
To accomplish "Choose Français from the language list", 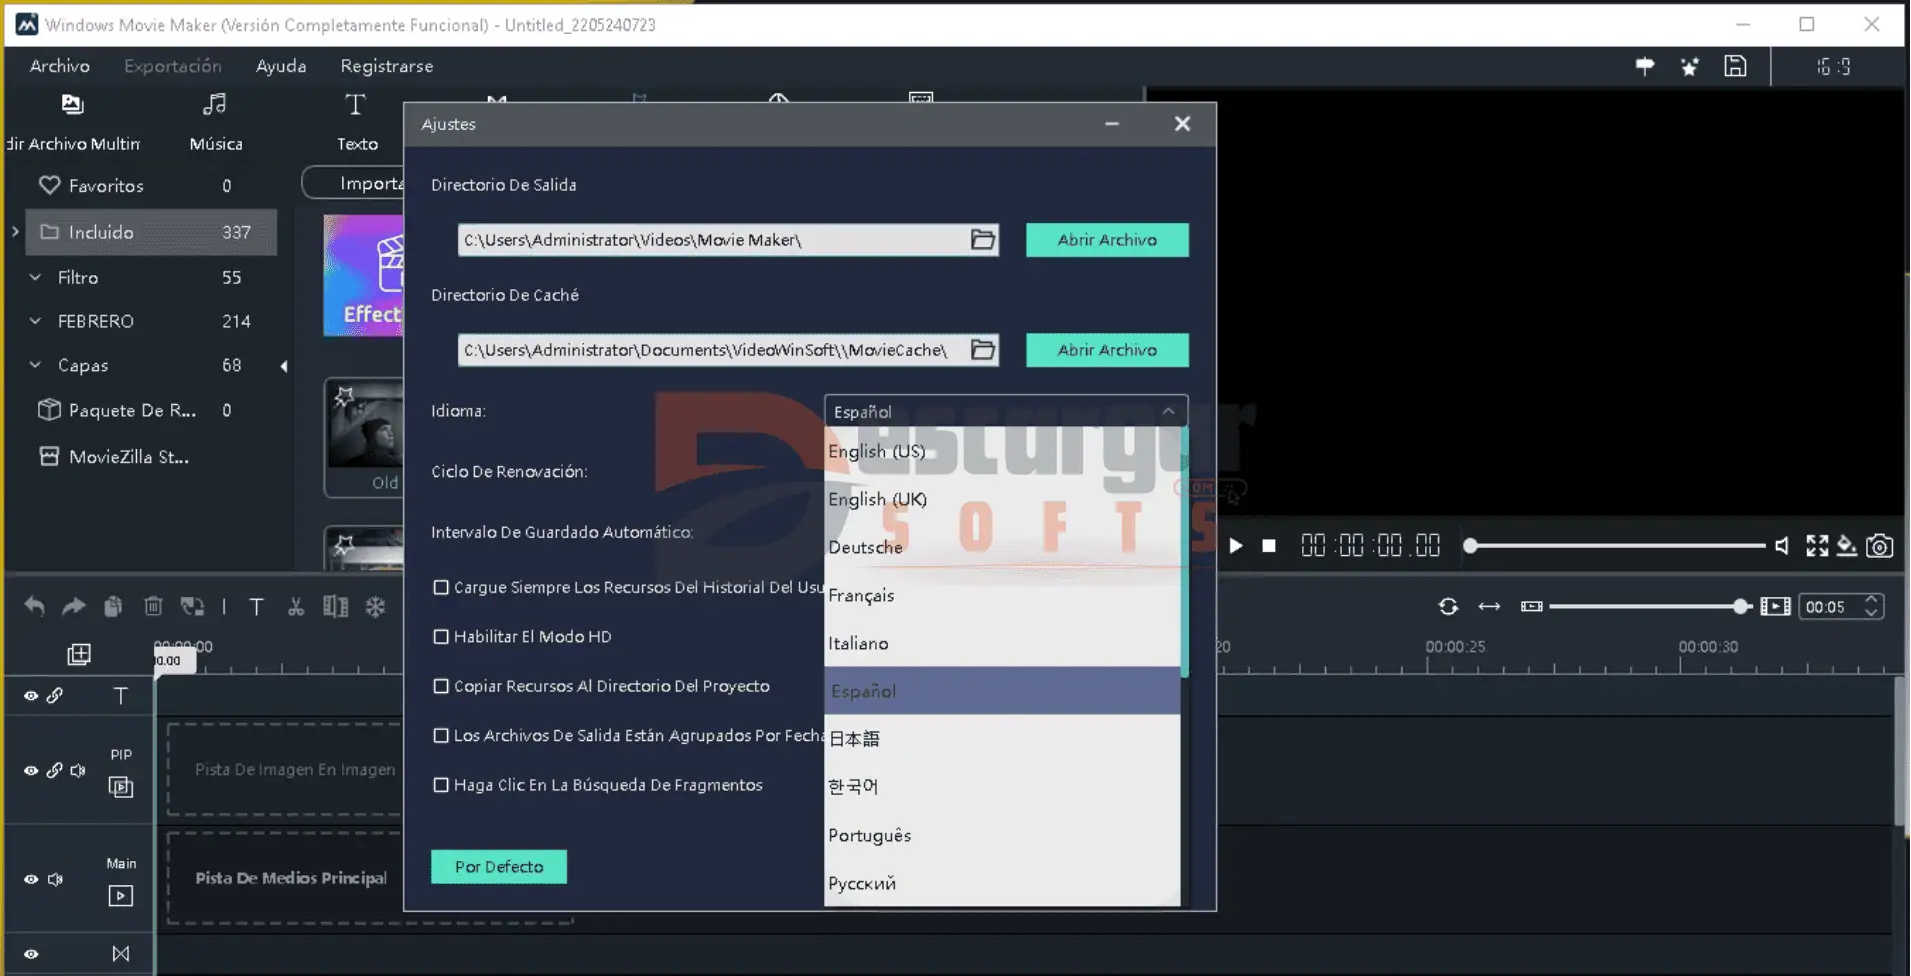I will coord(861,596).
